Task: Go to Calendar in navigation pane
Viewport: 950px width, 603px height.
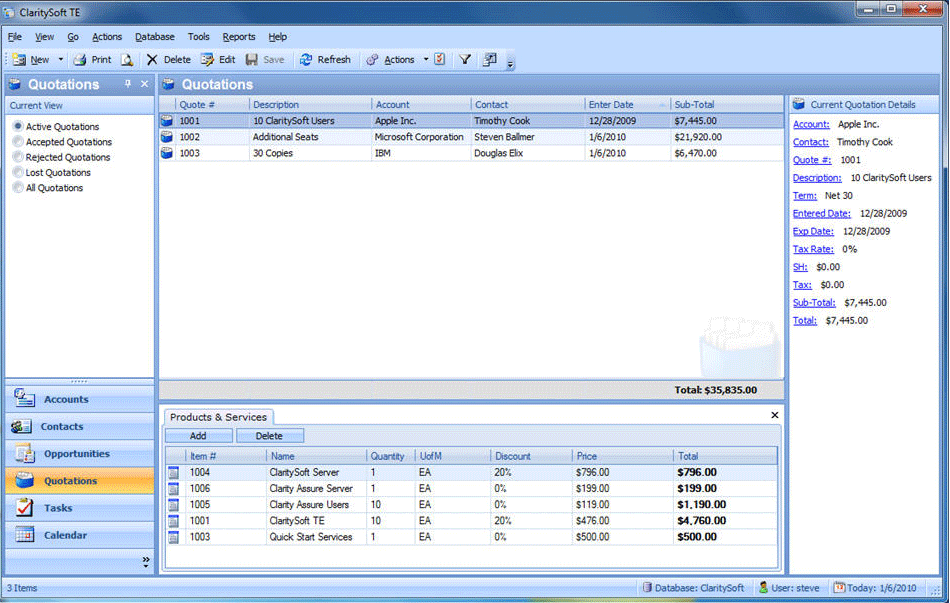Action: [x=80, y=535]
